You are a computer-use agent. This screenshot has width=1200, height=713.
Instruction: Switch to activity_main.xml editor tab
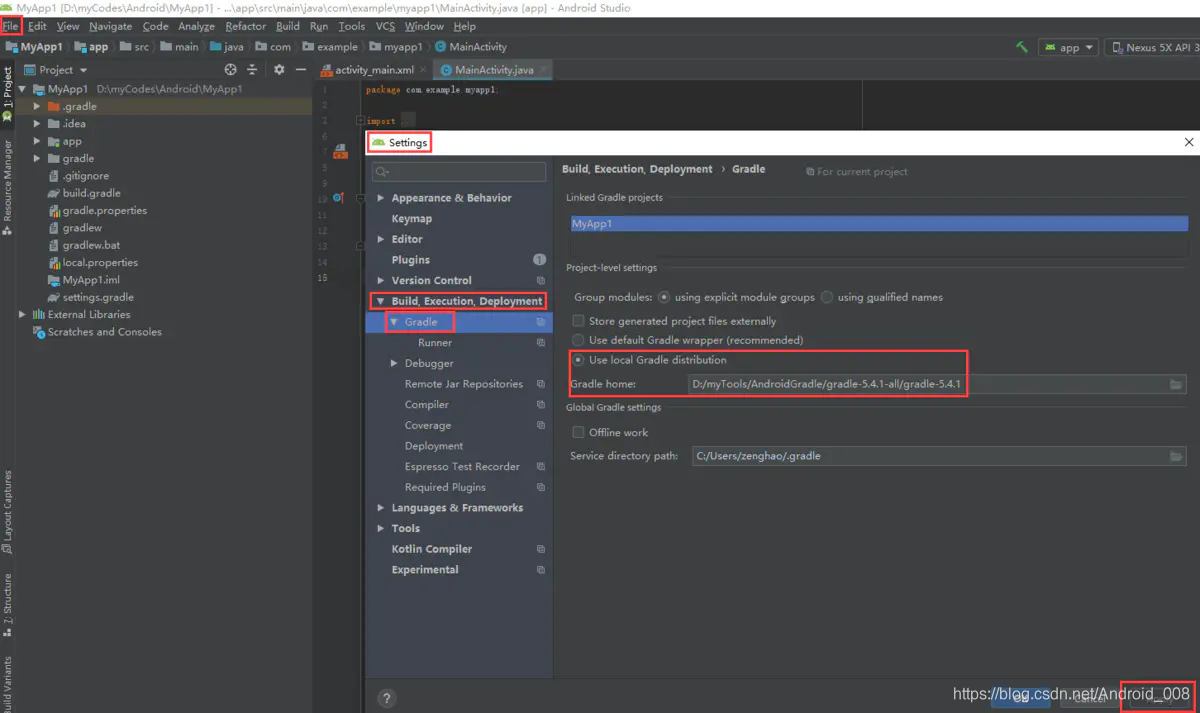pyautogui.click(x=372, y=70)
